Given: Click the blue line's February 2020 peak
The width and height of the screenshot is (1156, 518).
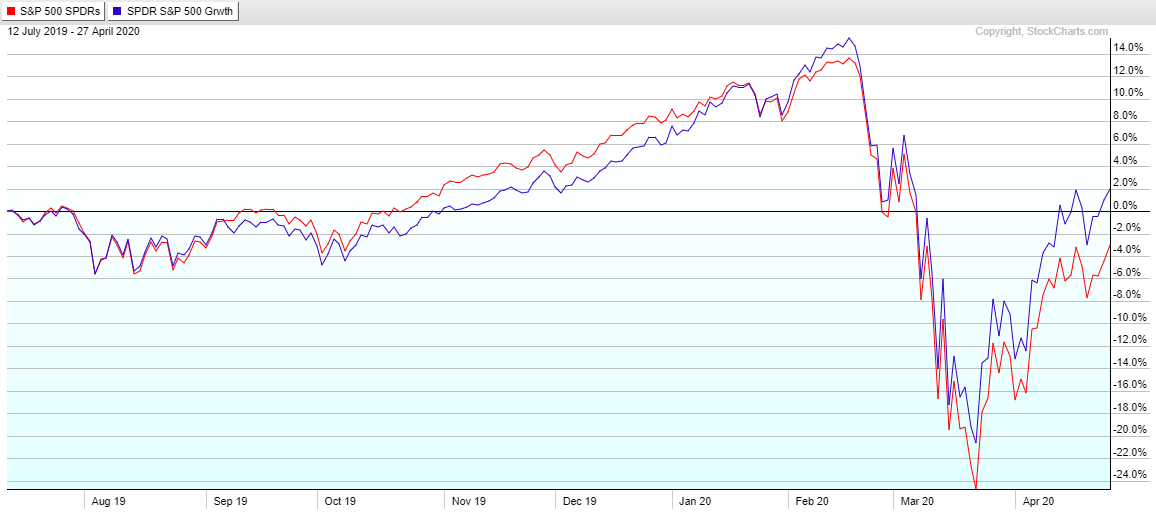Looking at the screenshot, I should [849, 38].
